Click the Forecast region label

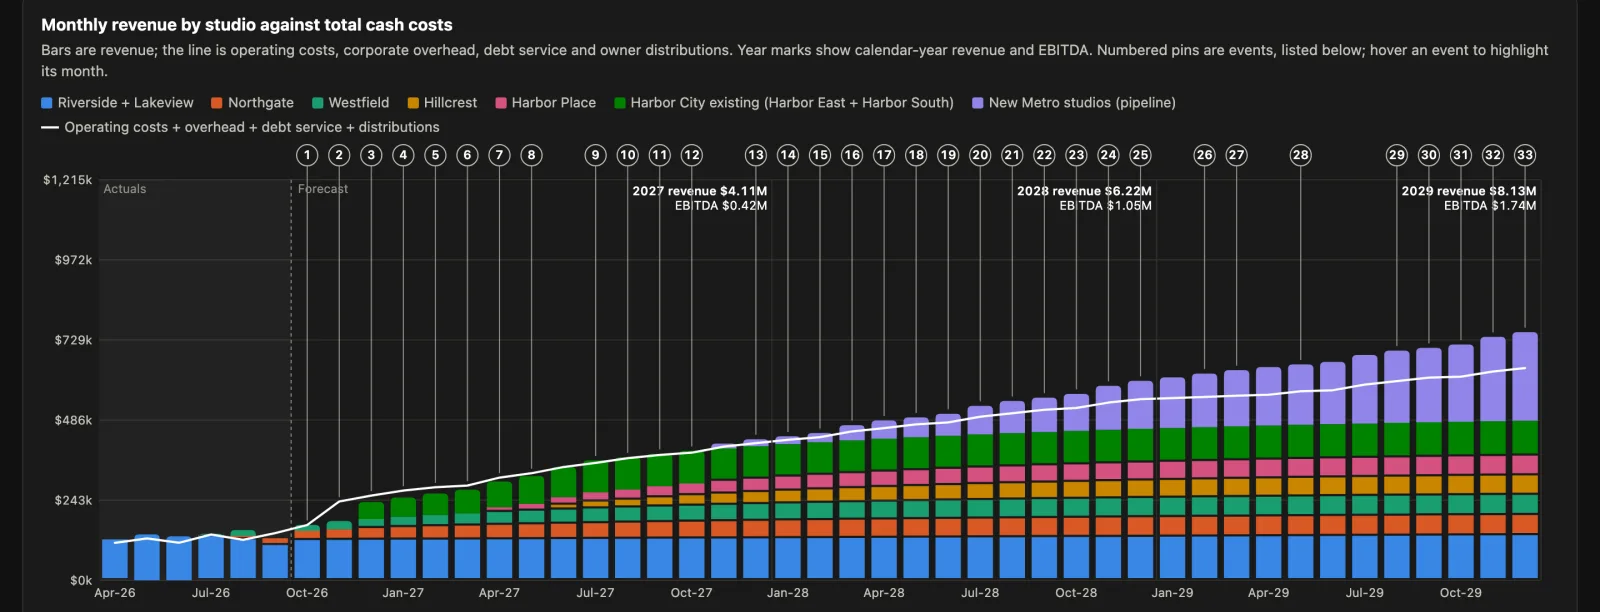point(323,189)
